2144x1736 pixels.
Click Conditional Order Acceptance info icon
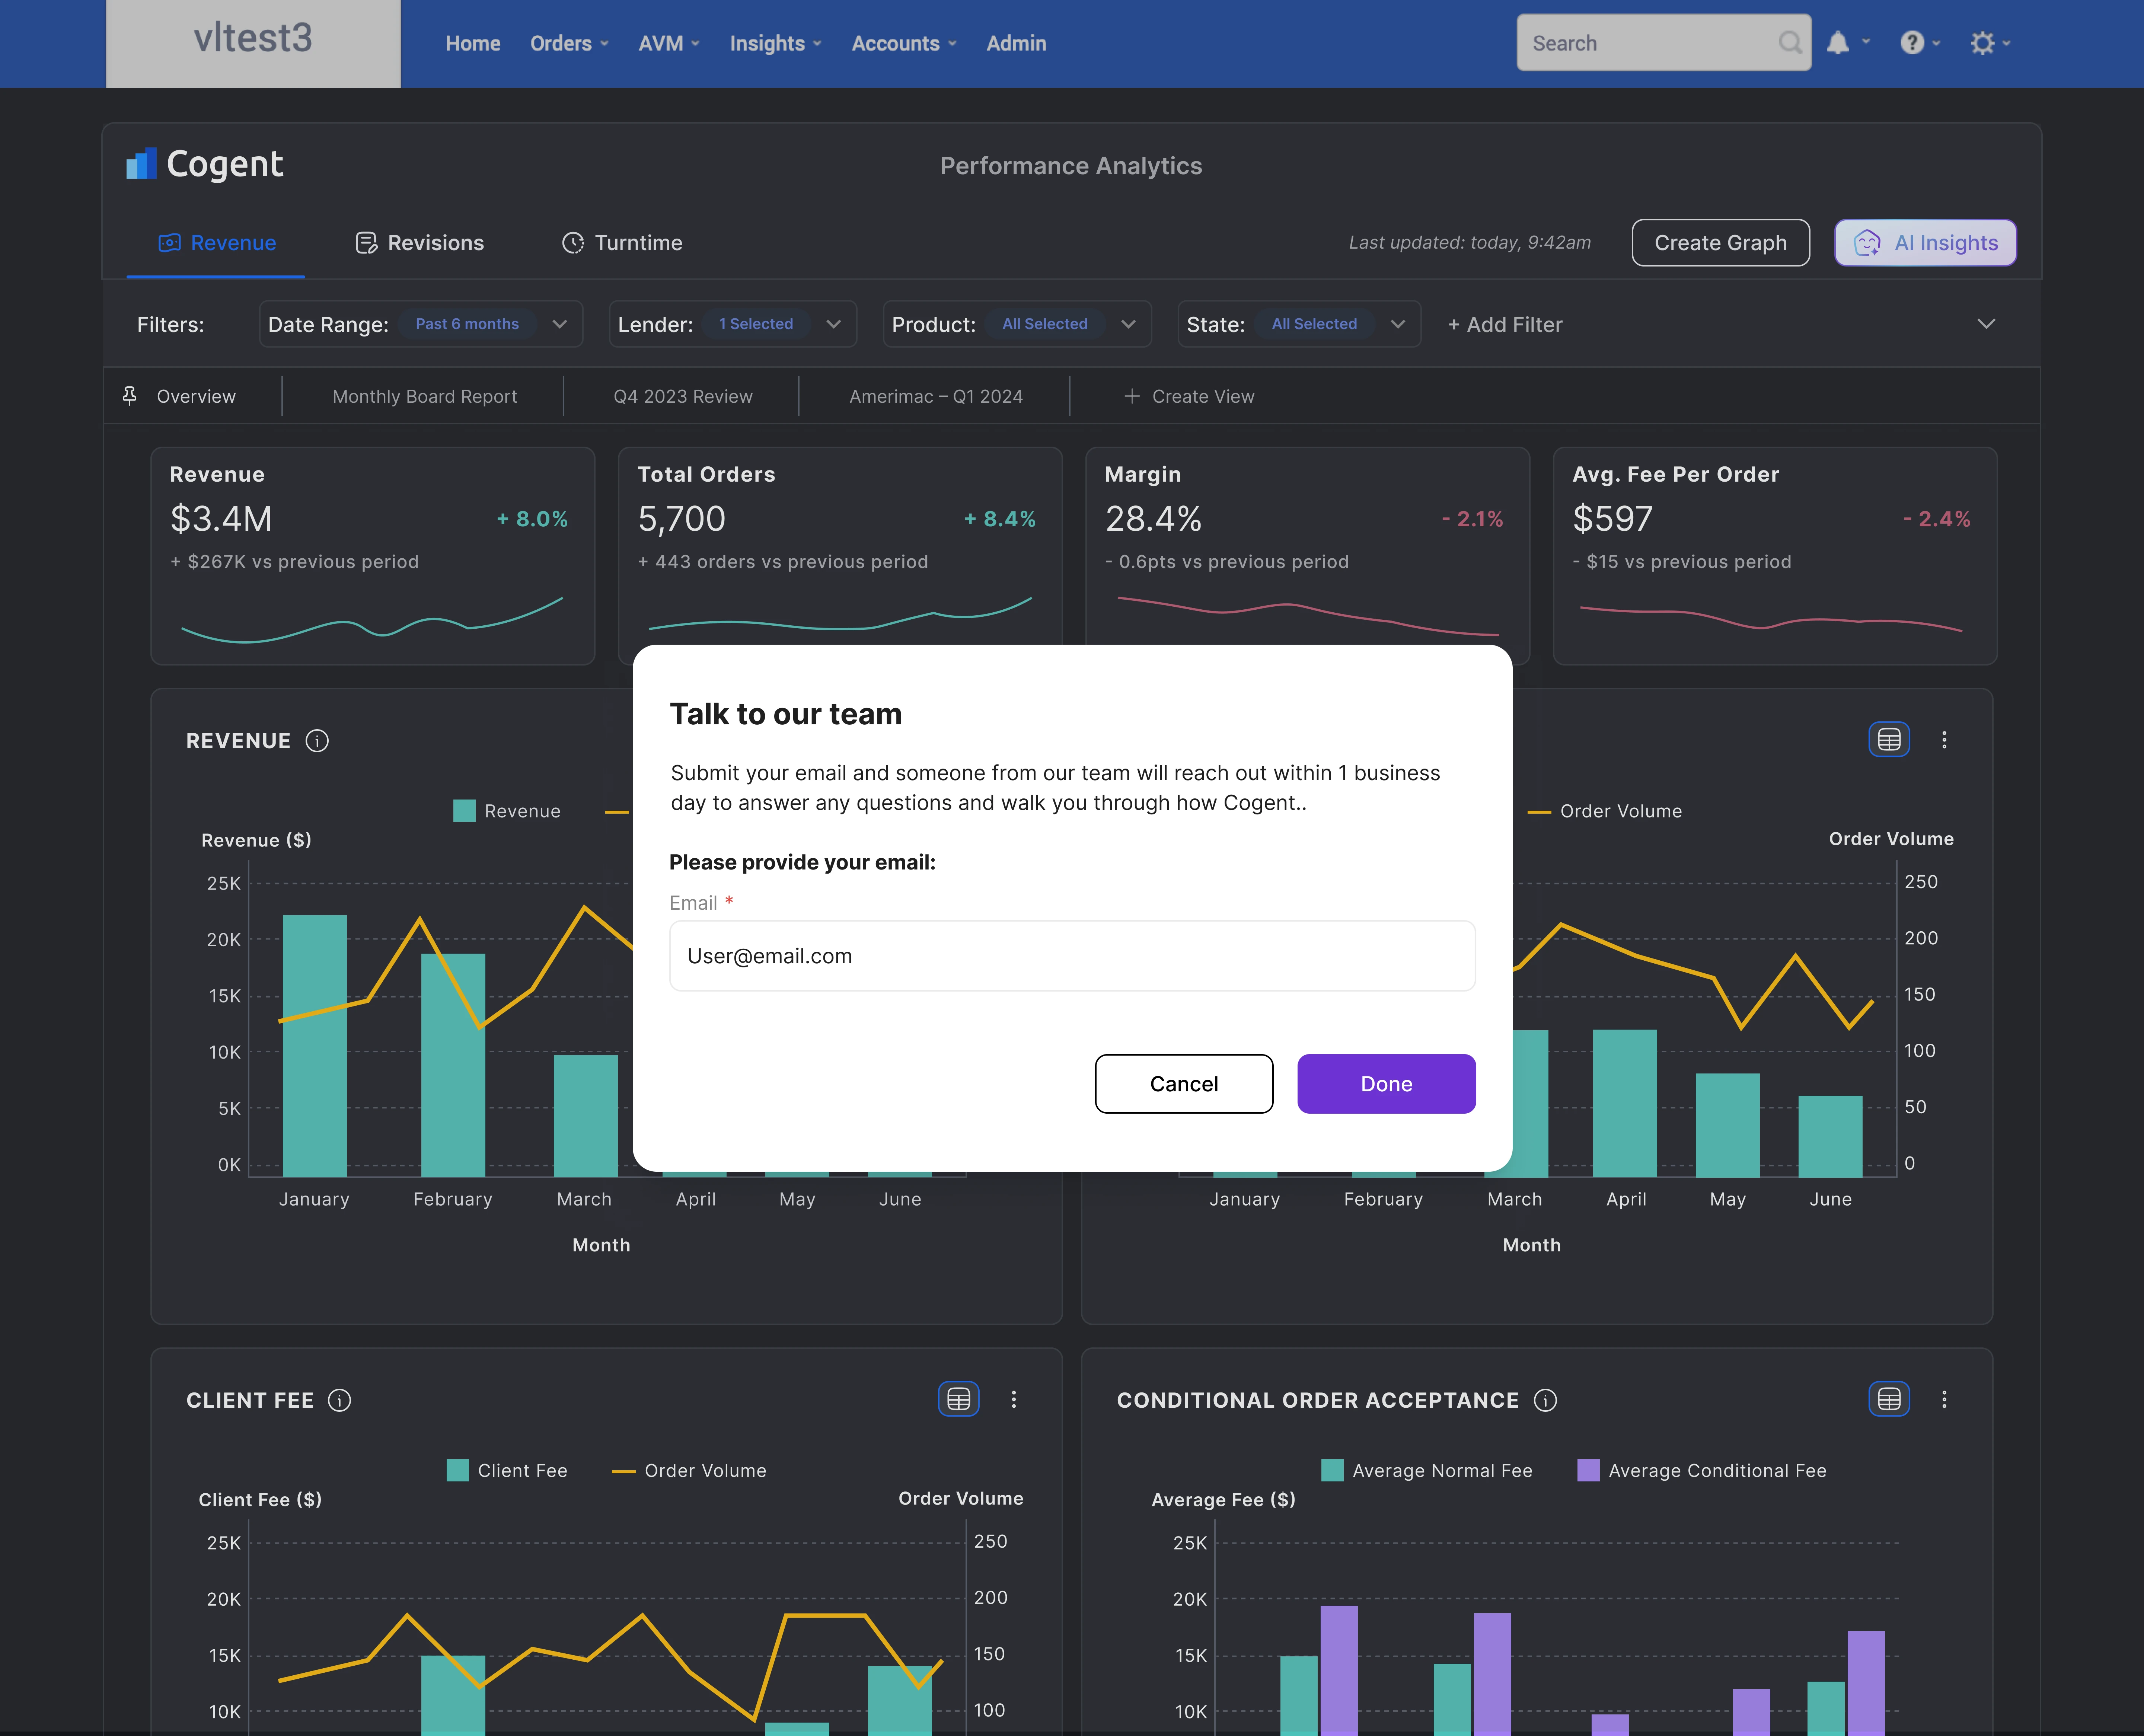[1545, 1400]
